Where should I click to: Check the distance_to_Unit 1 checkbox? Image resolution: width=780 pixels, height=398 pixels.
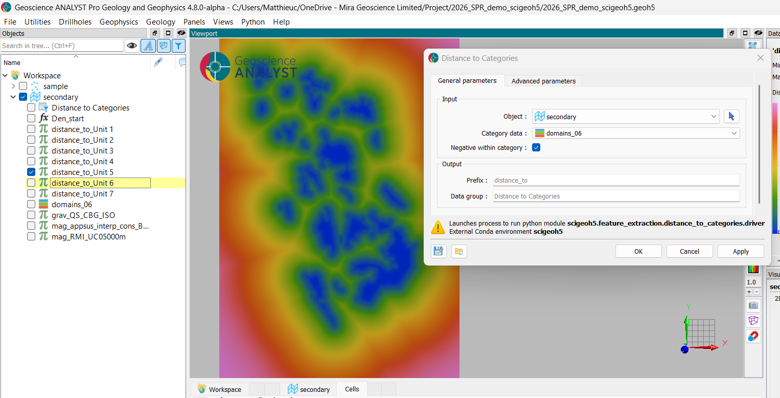pos(31,129)
